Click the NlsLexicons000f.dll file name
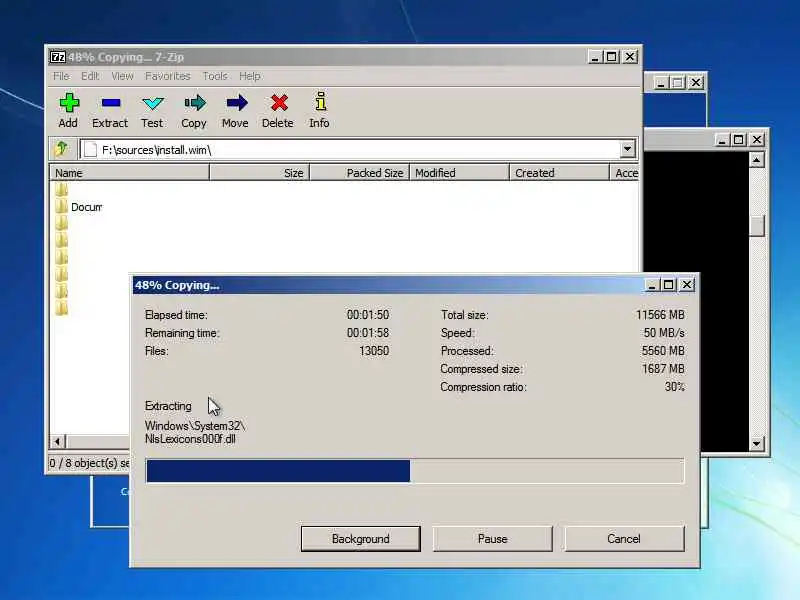Screen dimensions: 800x600 click(190, 439)
